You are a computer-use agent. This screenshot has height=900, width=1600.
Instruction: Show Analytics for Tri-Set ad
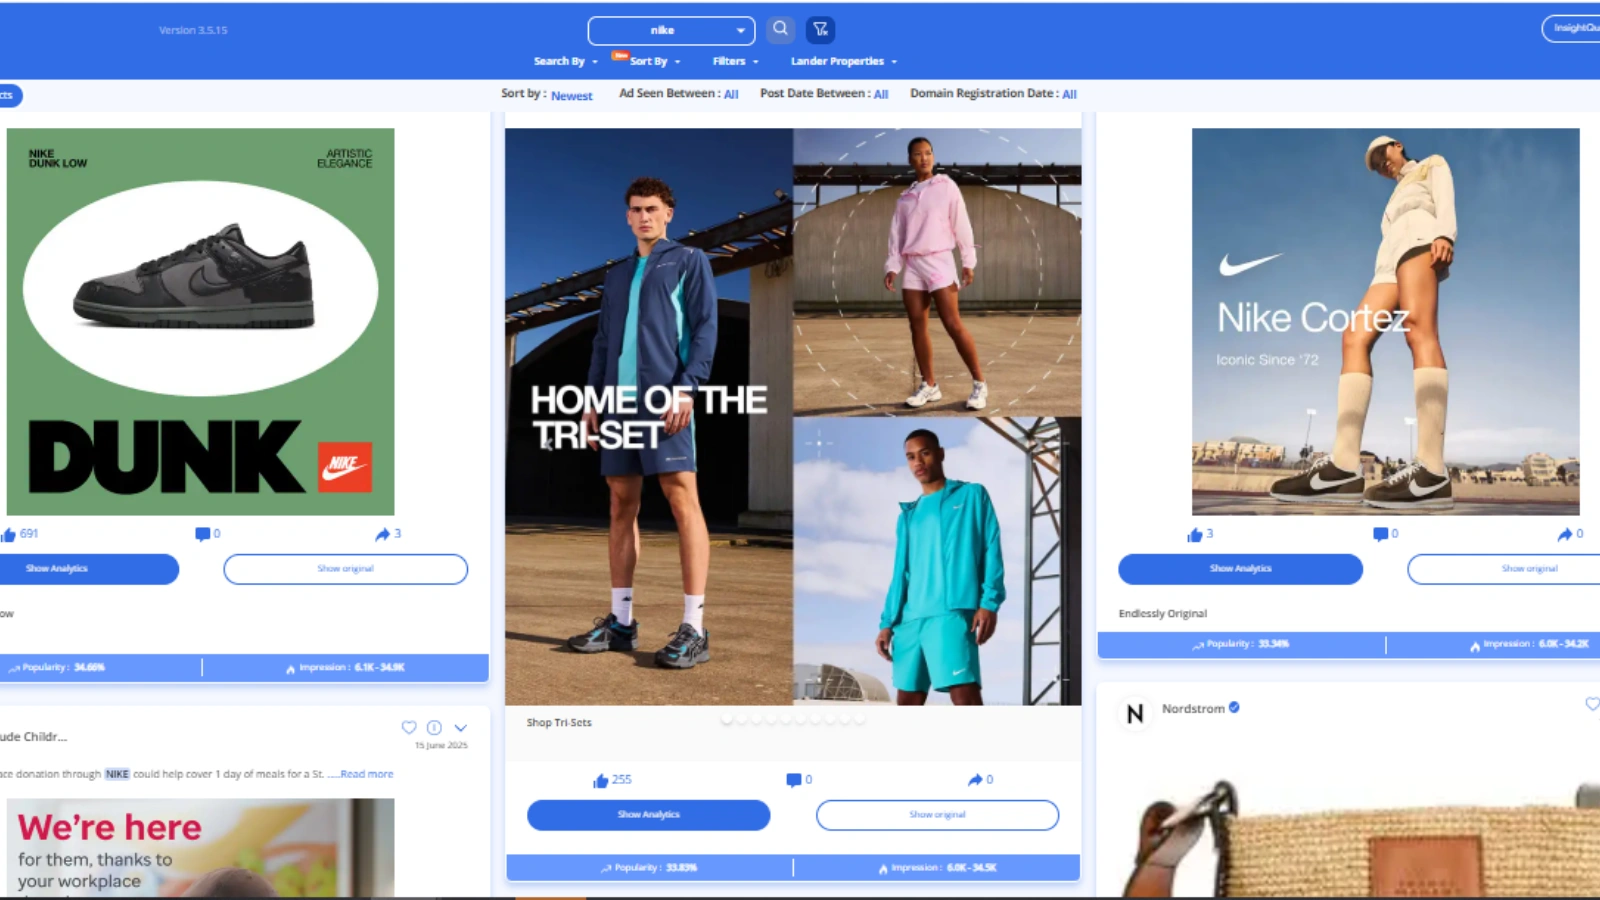pyautogui.click(x=648, y=815)
